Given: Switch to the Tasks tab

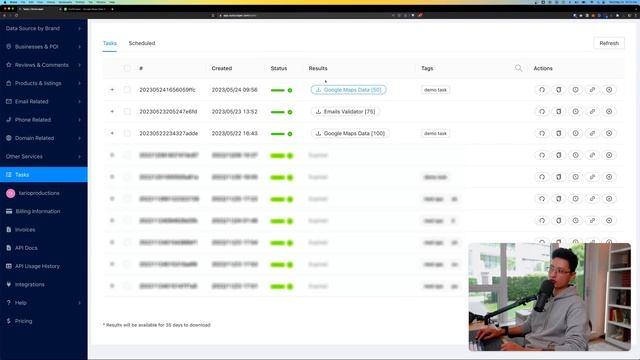Looking at the screenshot, I should click(x=110, y=43).
